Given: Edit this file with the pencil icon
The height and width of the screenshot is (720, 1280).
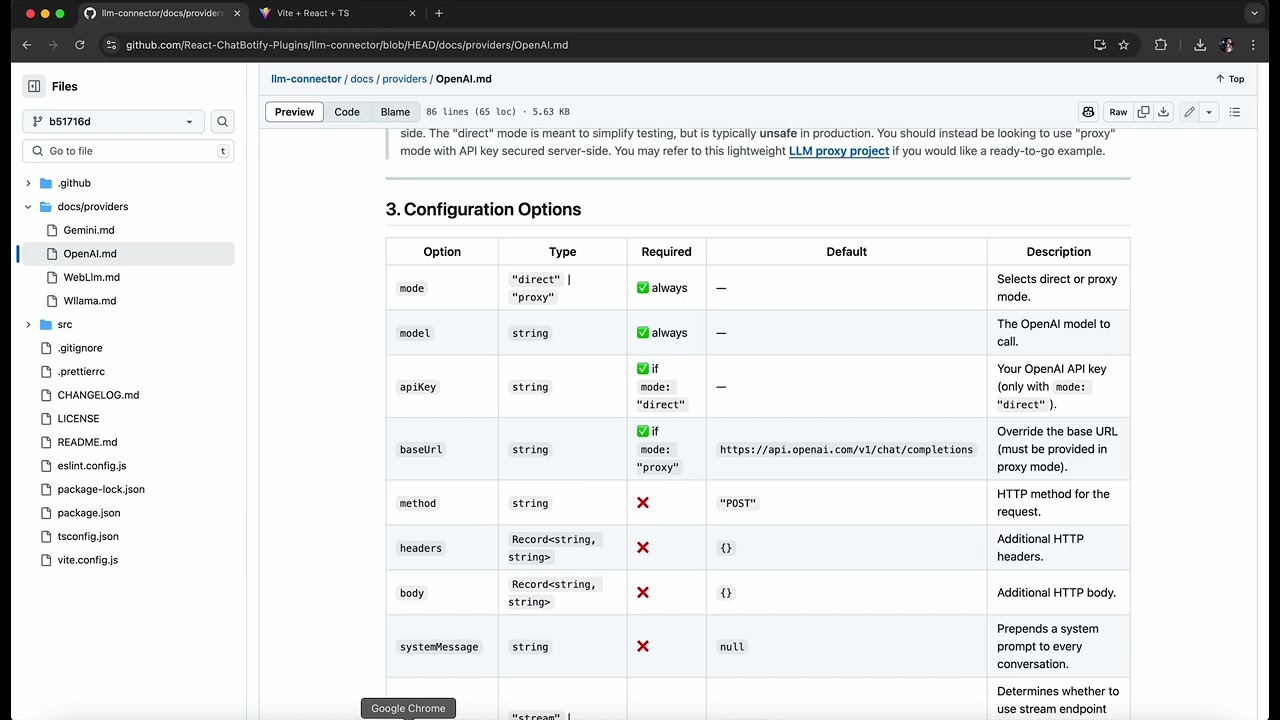Looking at the screenshot, I should [x=1189, y=112].
